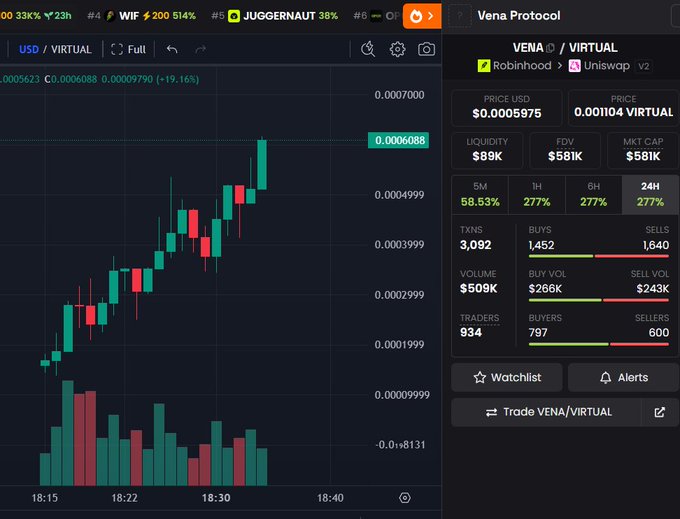Click the VOLUME $509K value
The image size is (680, 519).
pos(478,288)
